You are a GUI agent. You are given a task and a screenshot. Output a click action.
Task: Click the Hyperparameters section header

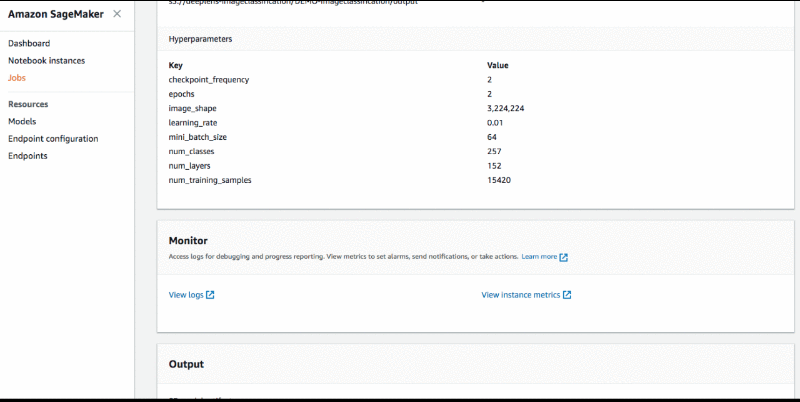[x=201, y=39]
